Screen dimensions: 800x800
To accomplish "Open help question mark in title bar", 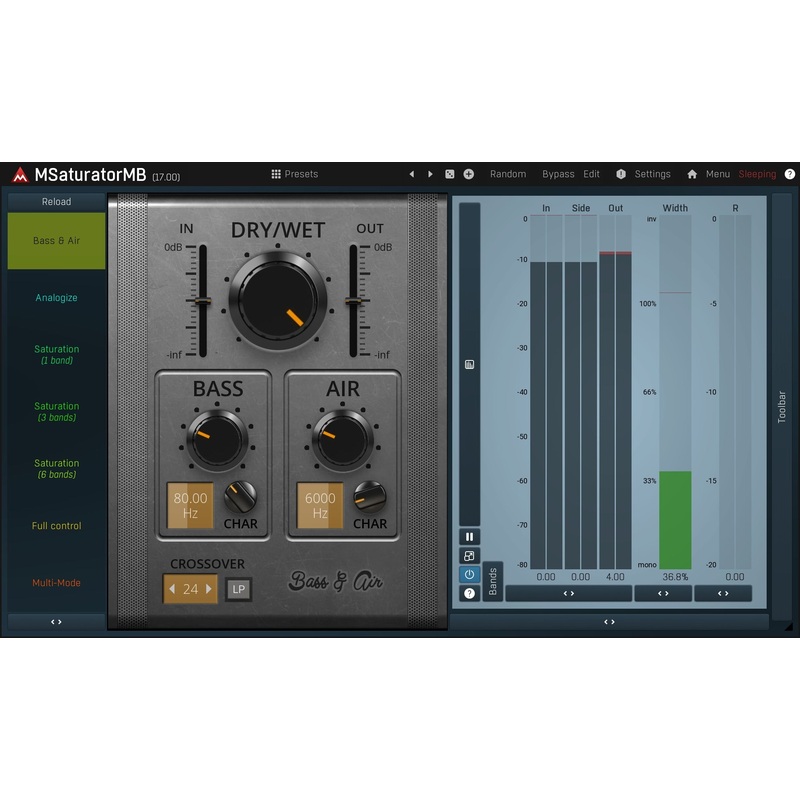I will click(x=790, y=174).
